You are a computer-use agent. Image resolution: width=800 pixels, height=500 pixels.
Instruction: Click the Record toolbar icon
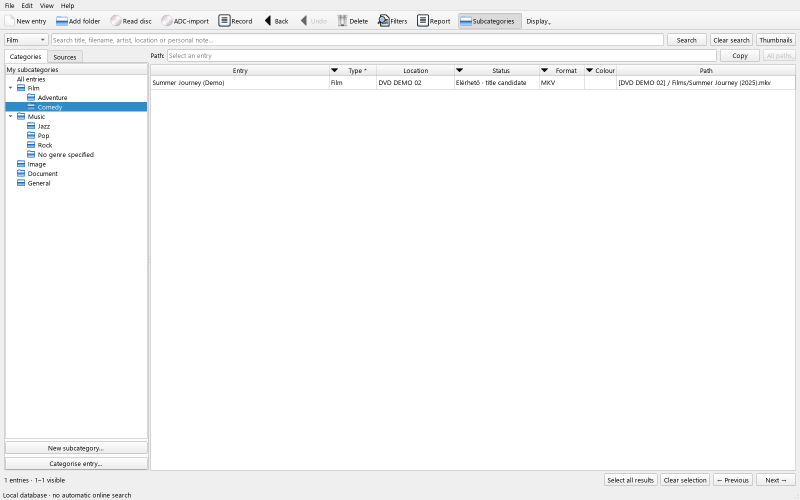point(224,21)
